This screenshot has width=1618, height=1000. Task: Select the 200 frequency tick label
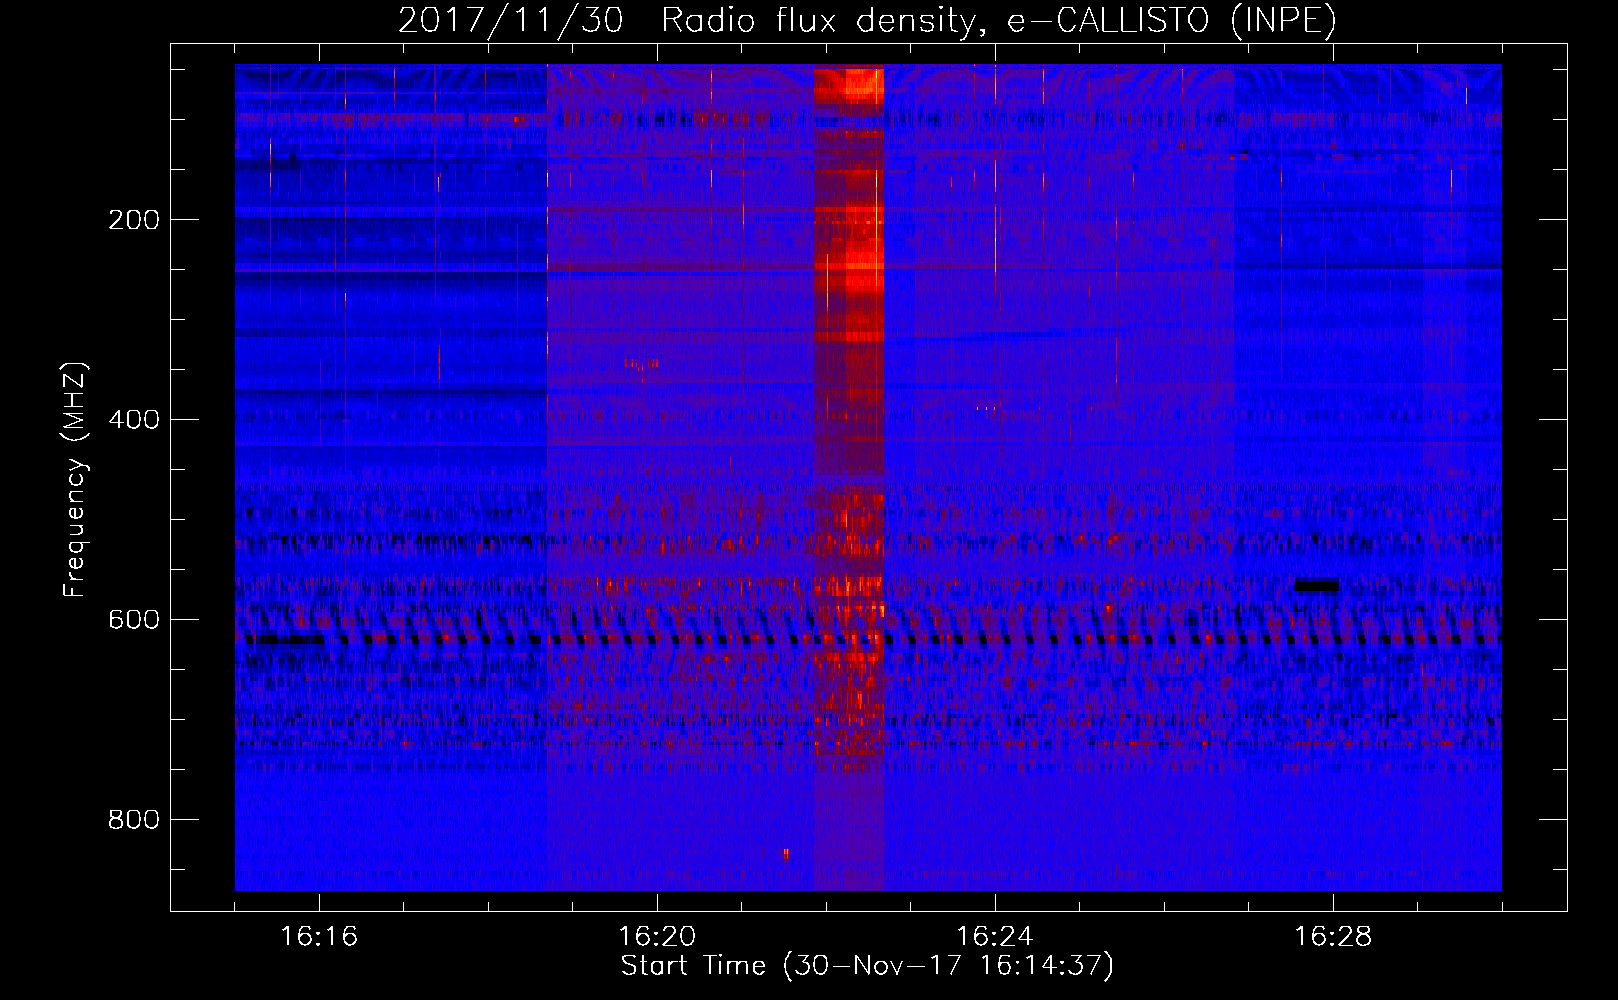point(134,220)
